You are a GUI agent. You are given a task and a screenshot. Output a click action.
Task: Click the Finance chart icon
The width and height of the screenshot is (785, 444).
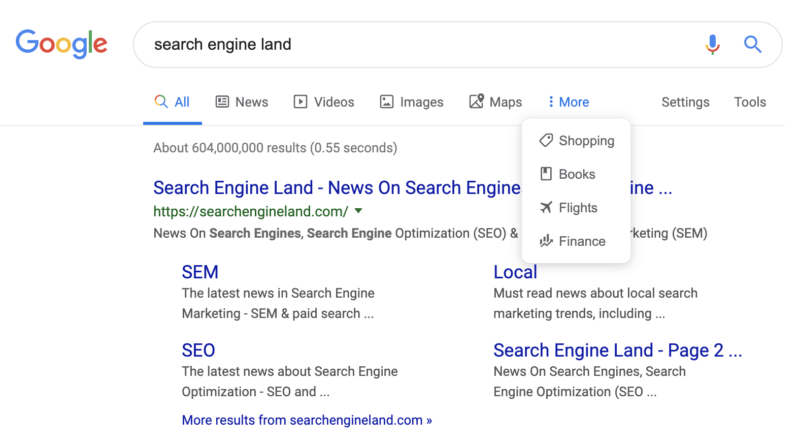(546, 241)
